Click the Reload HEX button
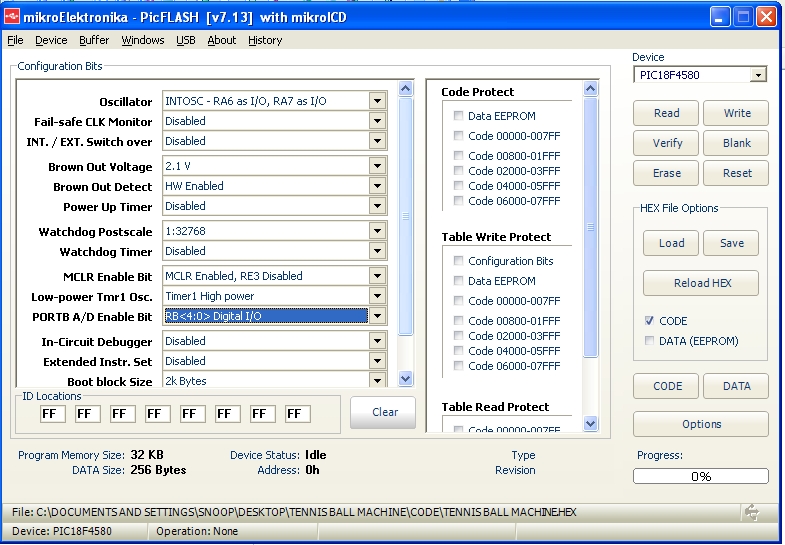This screenshot has width=785, height=545. (x=701, y=283)
